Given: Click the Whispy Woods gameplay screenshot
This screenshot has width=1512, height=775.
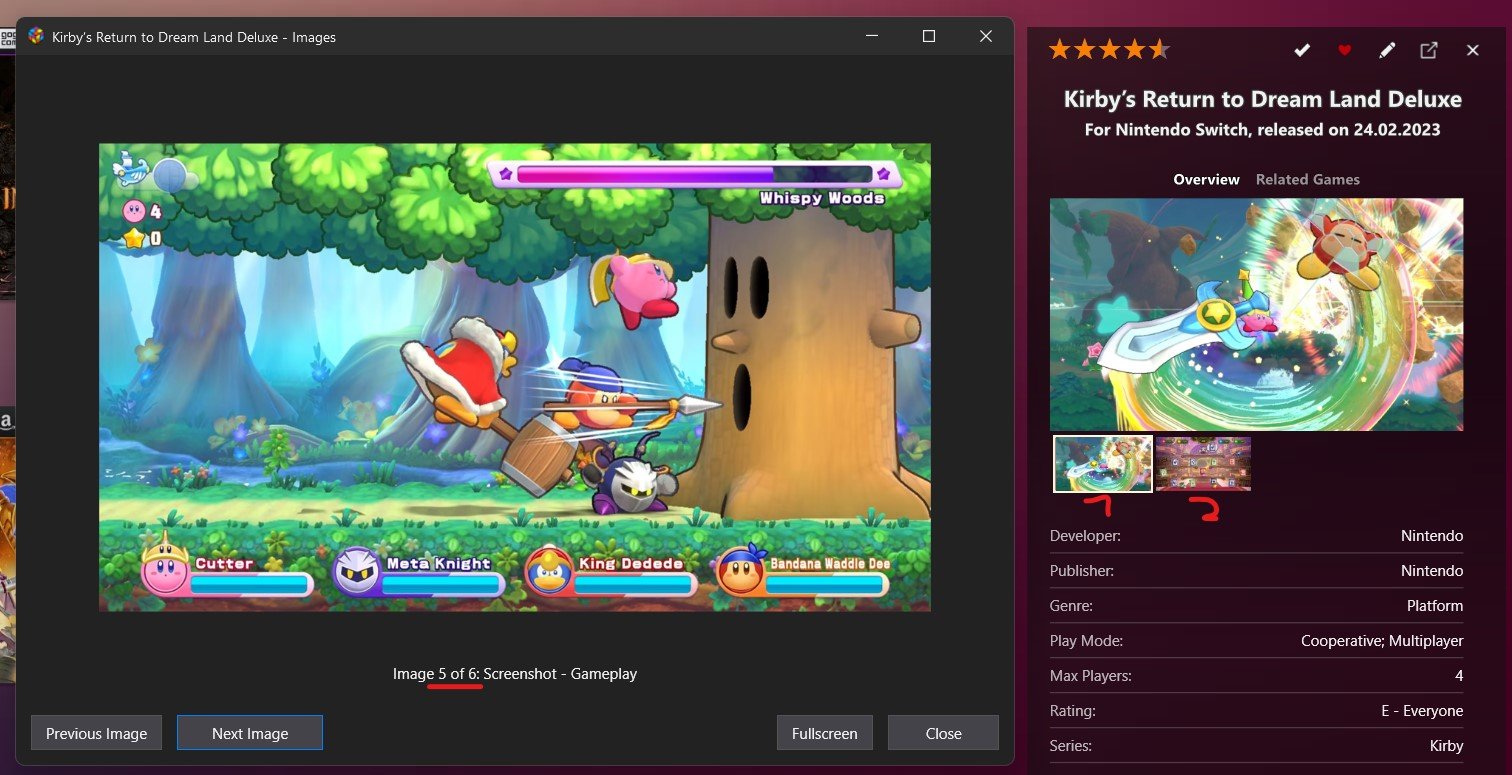Looking at the screenshot, I should [x=515, y=377].
